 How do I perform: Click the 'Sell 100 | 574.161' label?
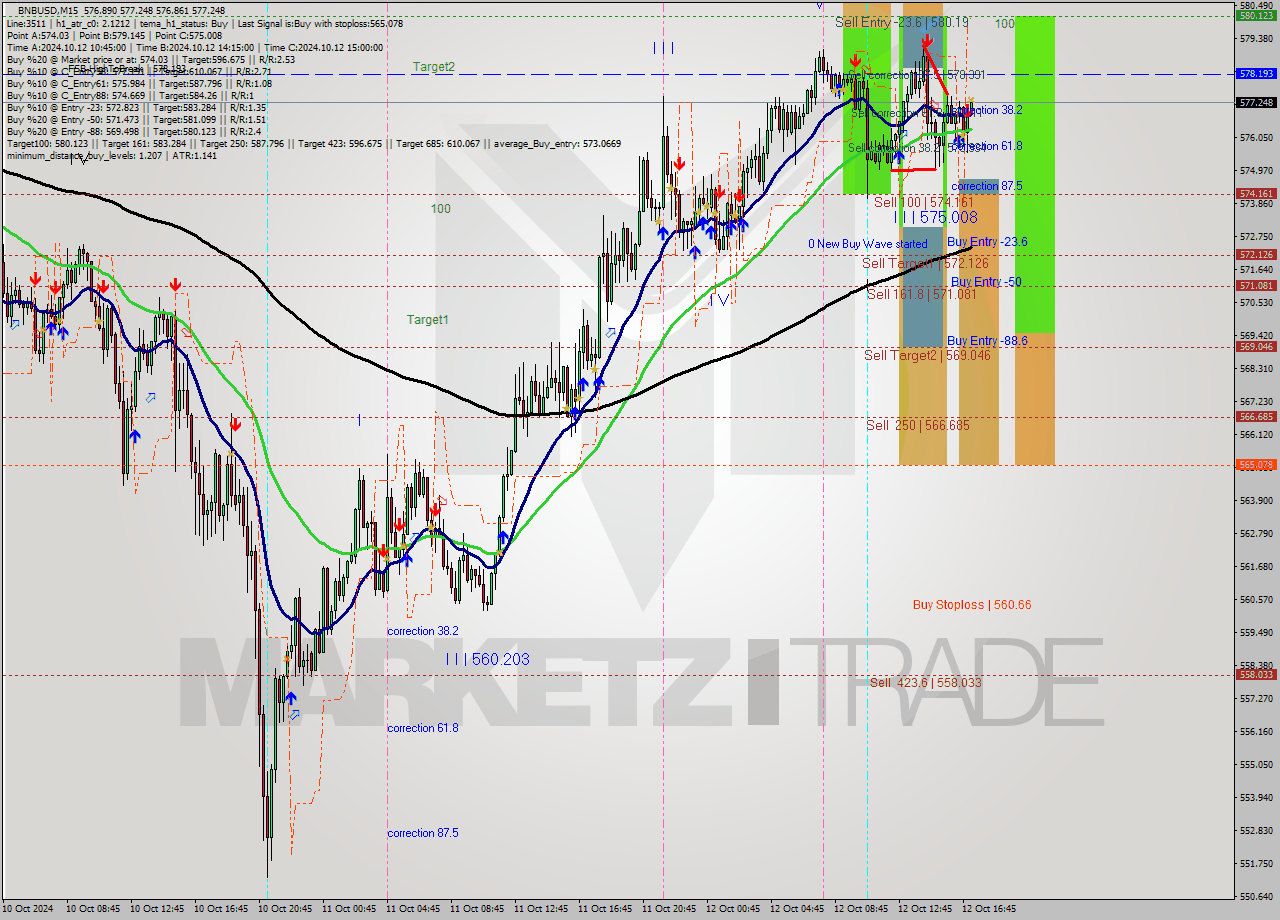(923, 202)
